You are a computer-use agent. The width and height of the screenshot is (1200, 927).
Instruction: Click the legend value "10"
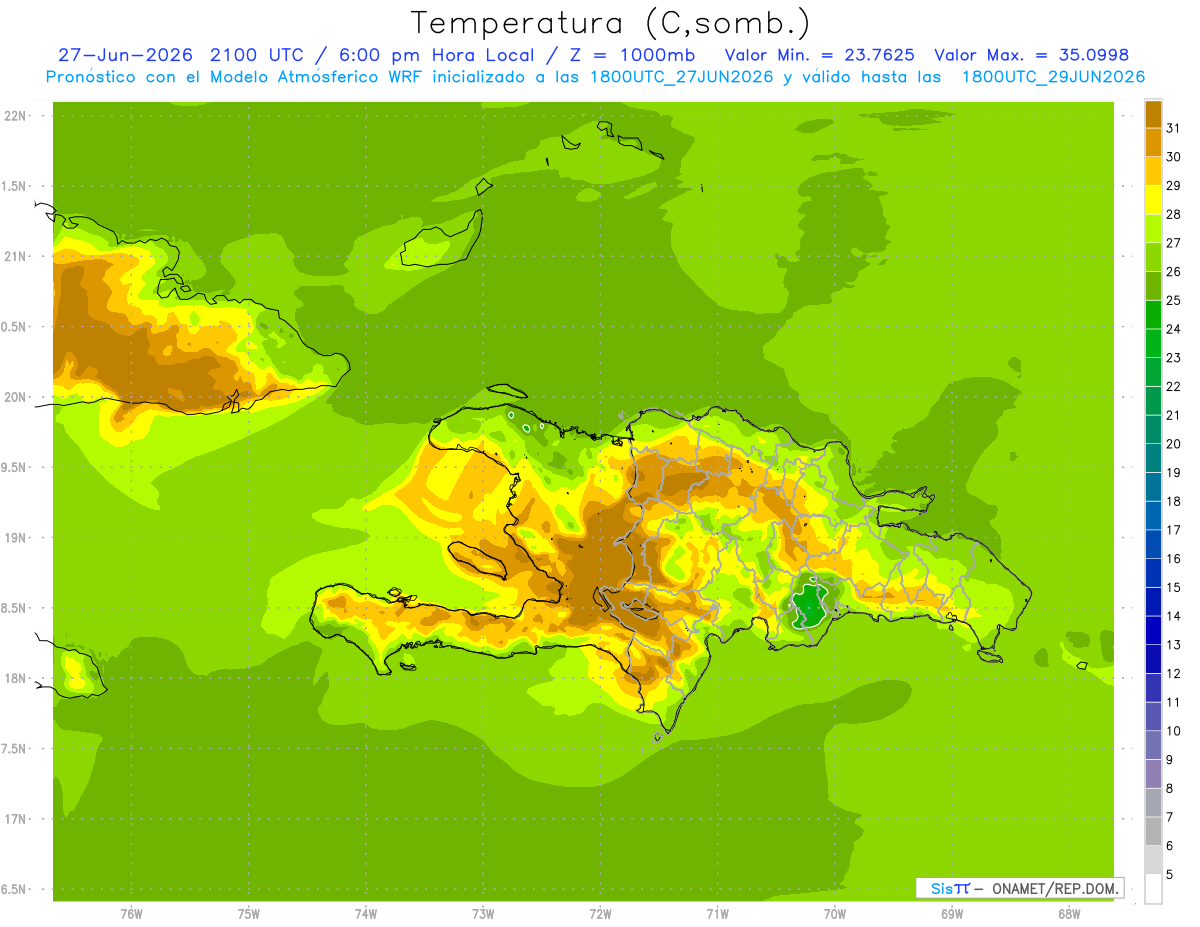click(x=1173, y=731)
